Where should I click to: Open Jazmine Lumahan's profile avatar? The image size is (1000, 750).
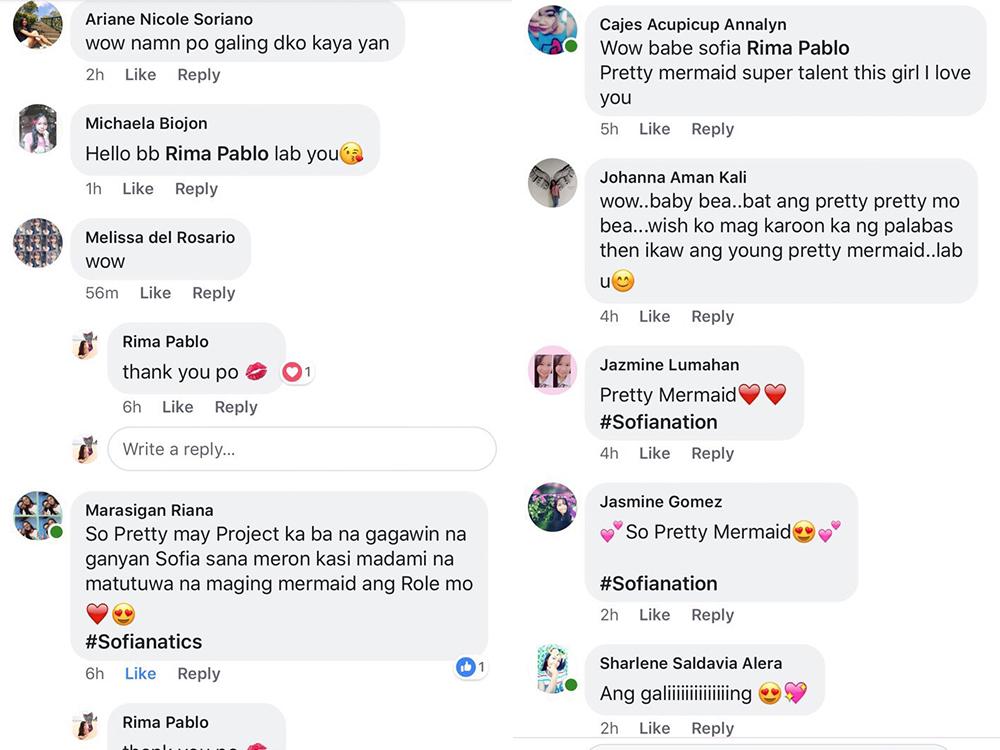(x=553, y=371)
